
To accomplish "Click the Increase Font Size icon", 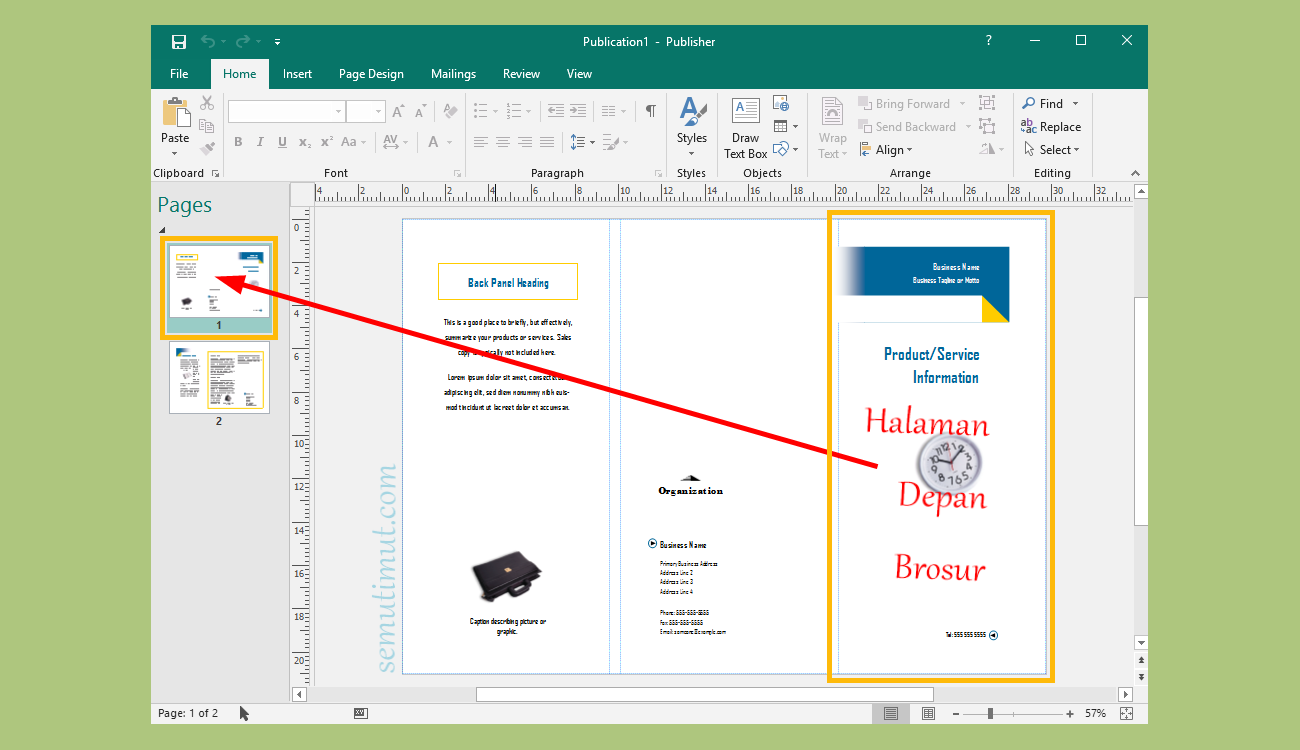I will (399, 111).
